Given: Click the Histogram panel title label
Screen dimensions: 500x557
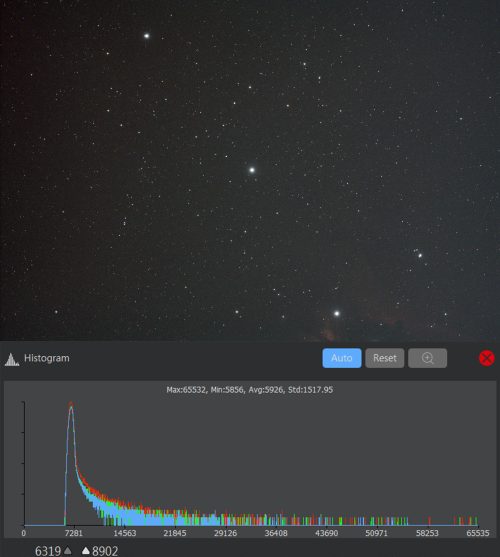Looking at the screenshot, I should tap(47, 358).
